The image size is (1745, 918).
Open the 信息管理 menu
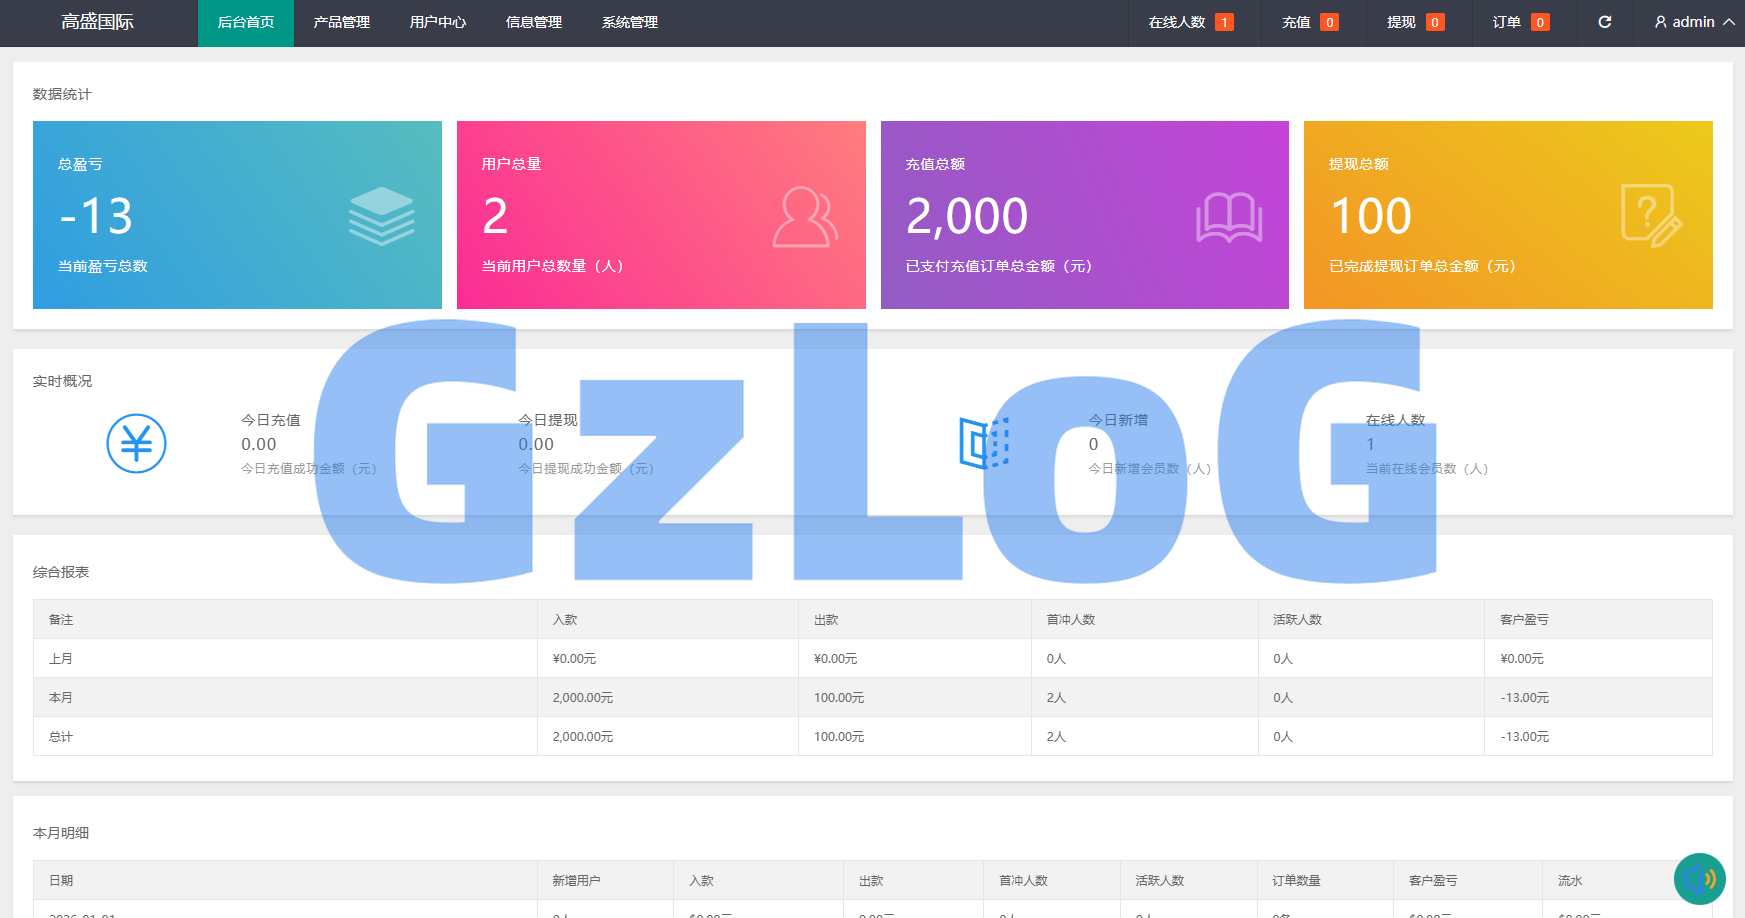pyautogui.click(x=533, y=22)
